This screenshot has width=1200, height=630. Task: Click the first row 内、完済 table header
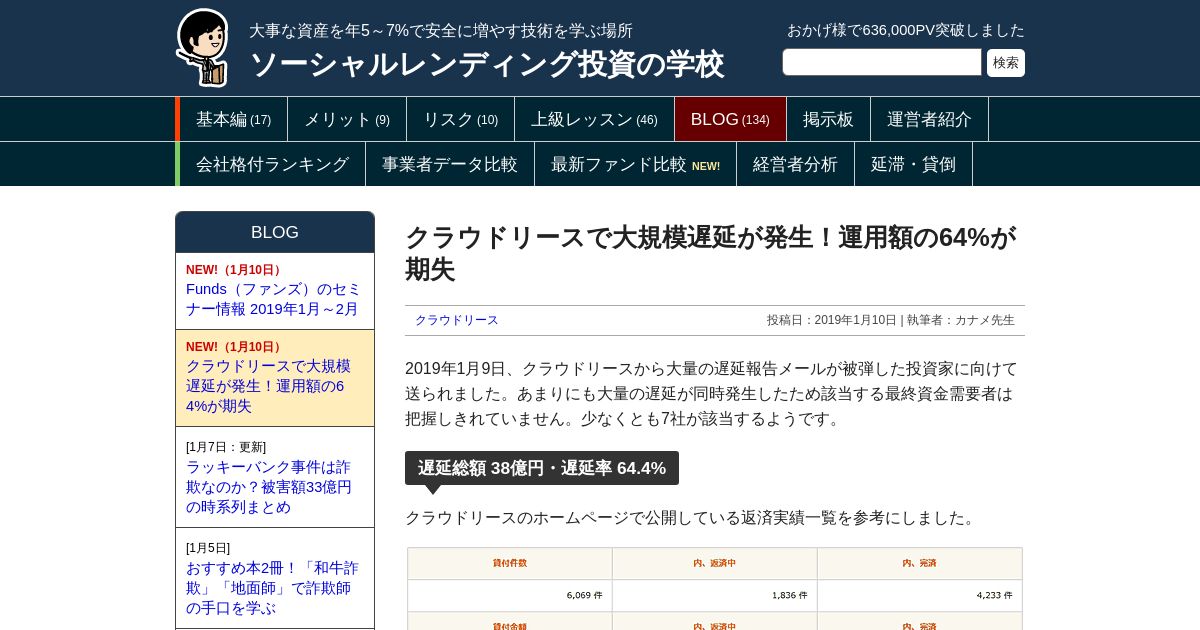tap(920, 563)
